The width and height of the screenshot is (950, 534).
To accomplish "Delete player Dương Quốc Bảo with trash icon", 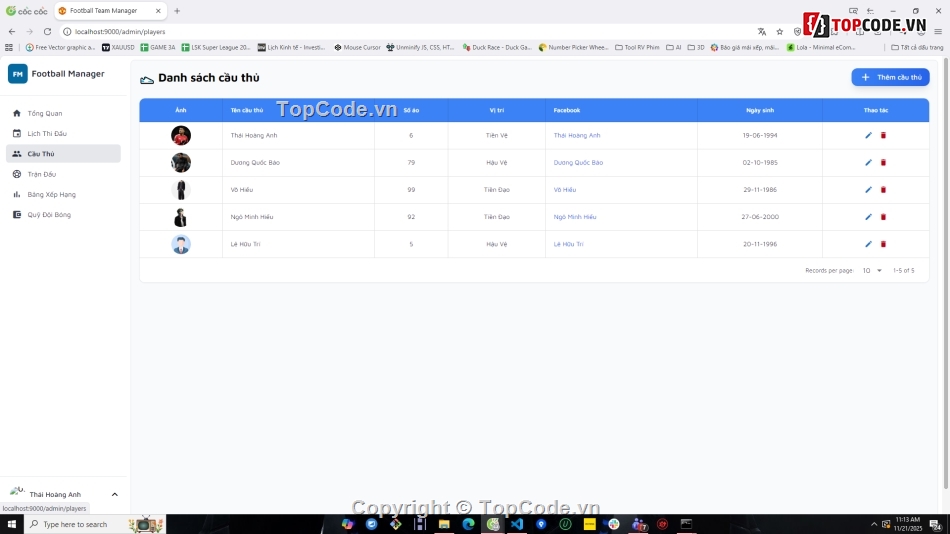I will click(x=883, y=162).
